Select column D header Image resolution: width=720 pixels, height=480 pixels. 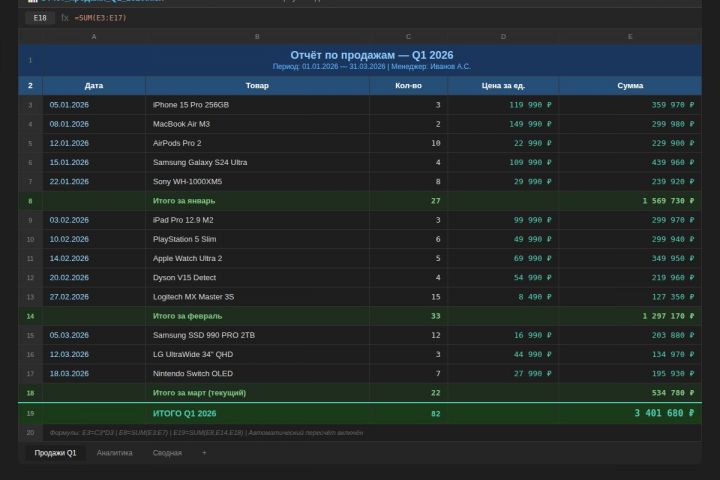coord(503,36)
